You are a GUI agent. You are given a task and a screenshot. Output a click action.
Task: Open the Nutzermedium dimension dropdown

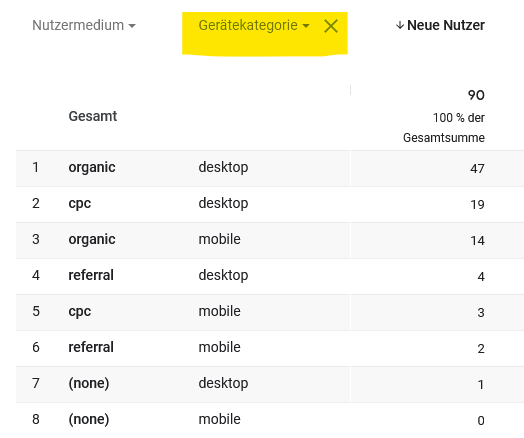[84, 25]
